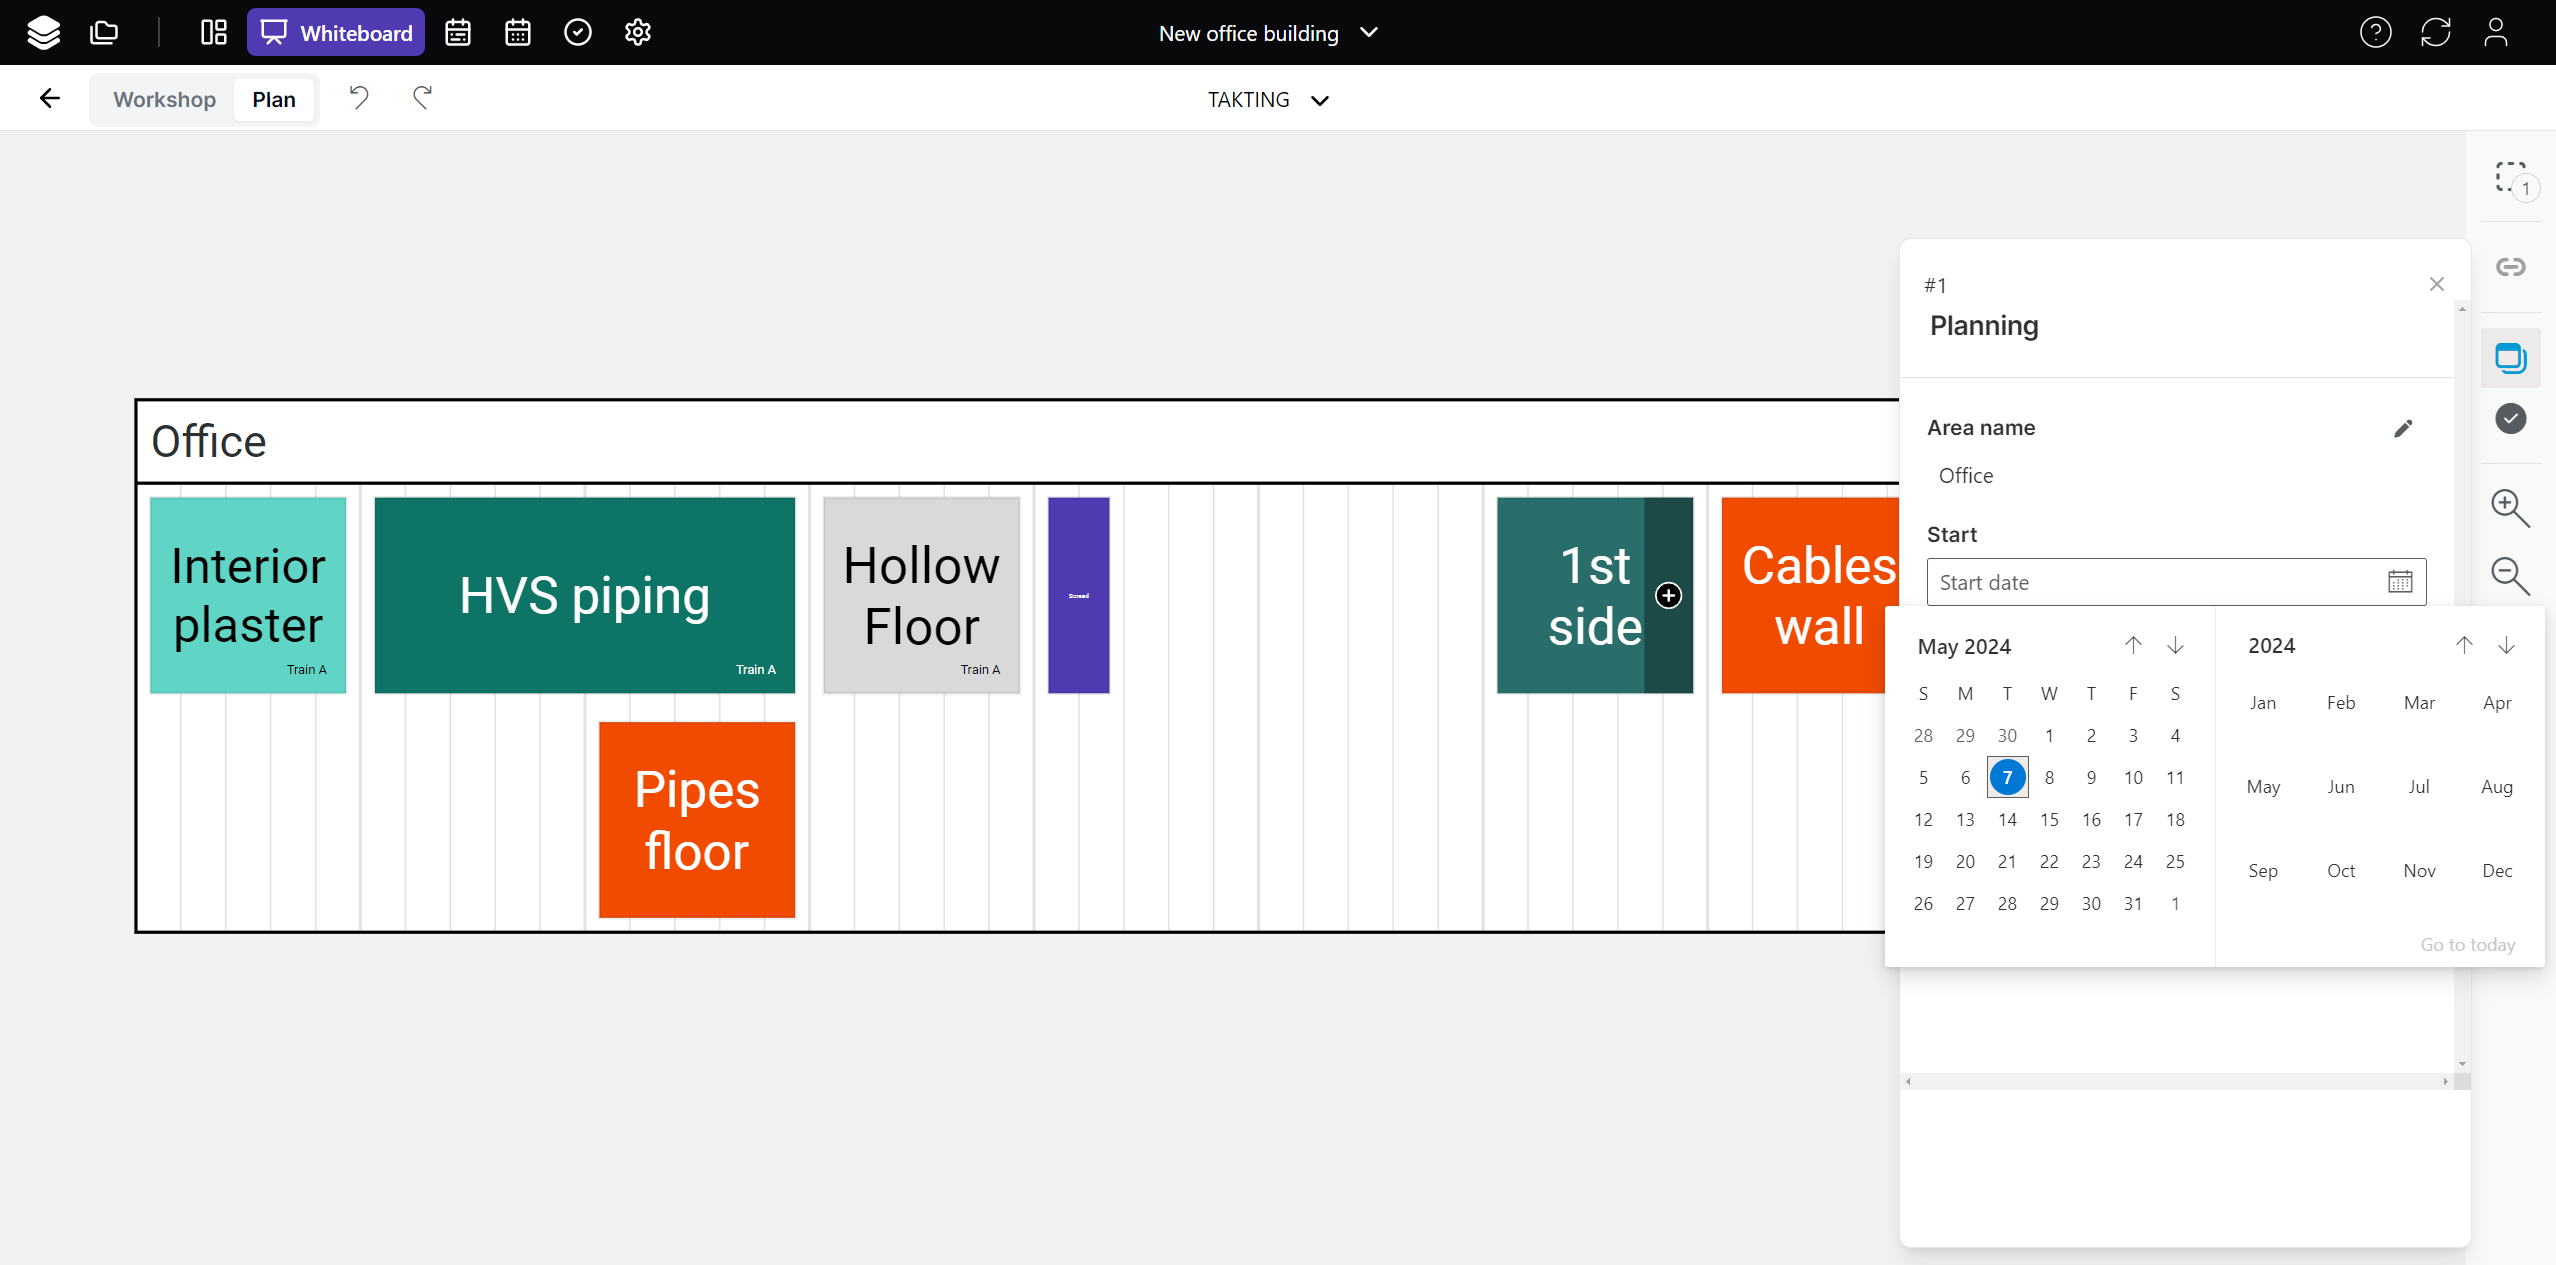Select the Whiteboard tab in top bar
2556x1265 pixels.
click(x=336, y=33)
